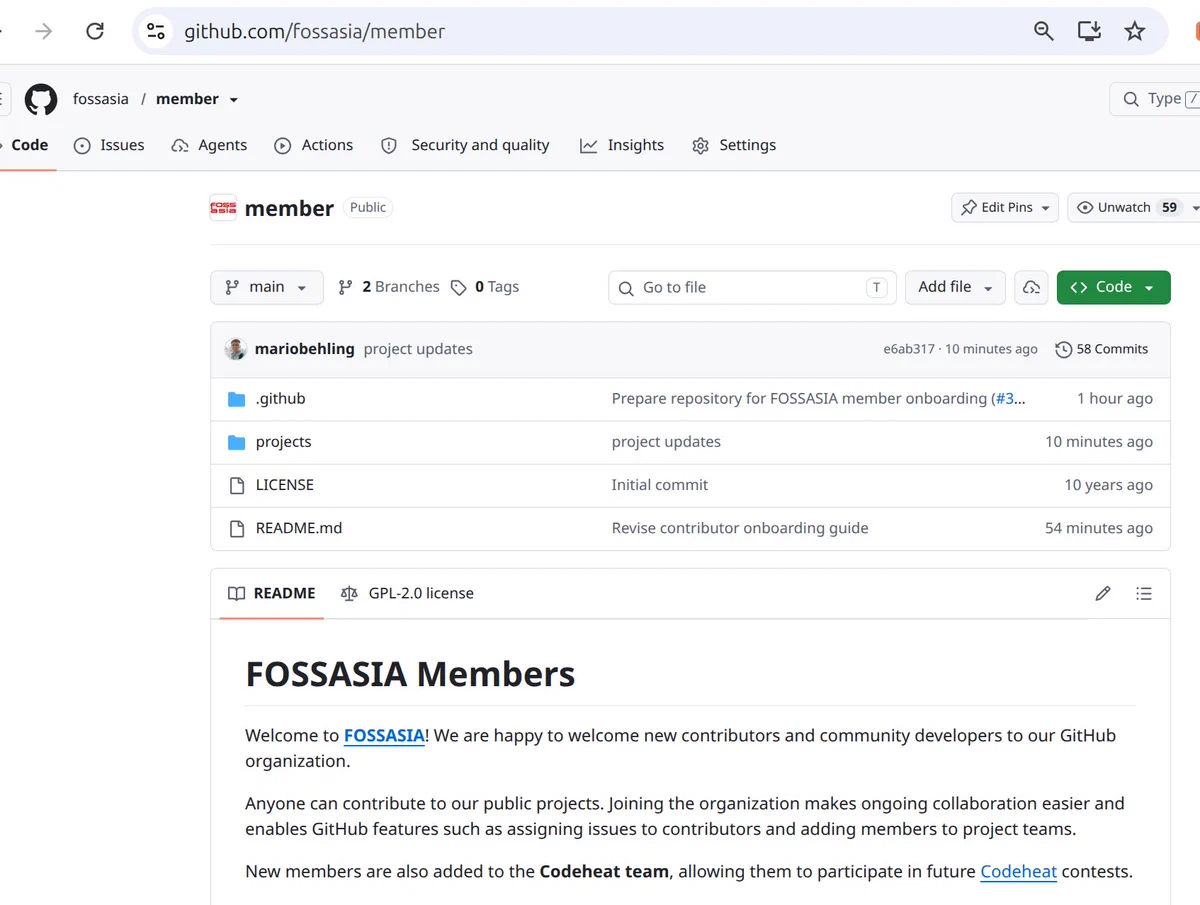Click the GitHub Octocat logo
Image resolution: width=1200 pixels, height=905 pixels.
pyautogui.click(x=41, y=99)
